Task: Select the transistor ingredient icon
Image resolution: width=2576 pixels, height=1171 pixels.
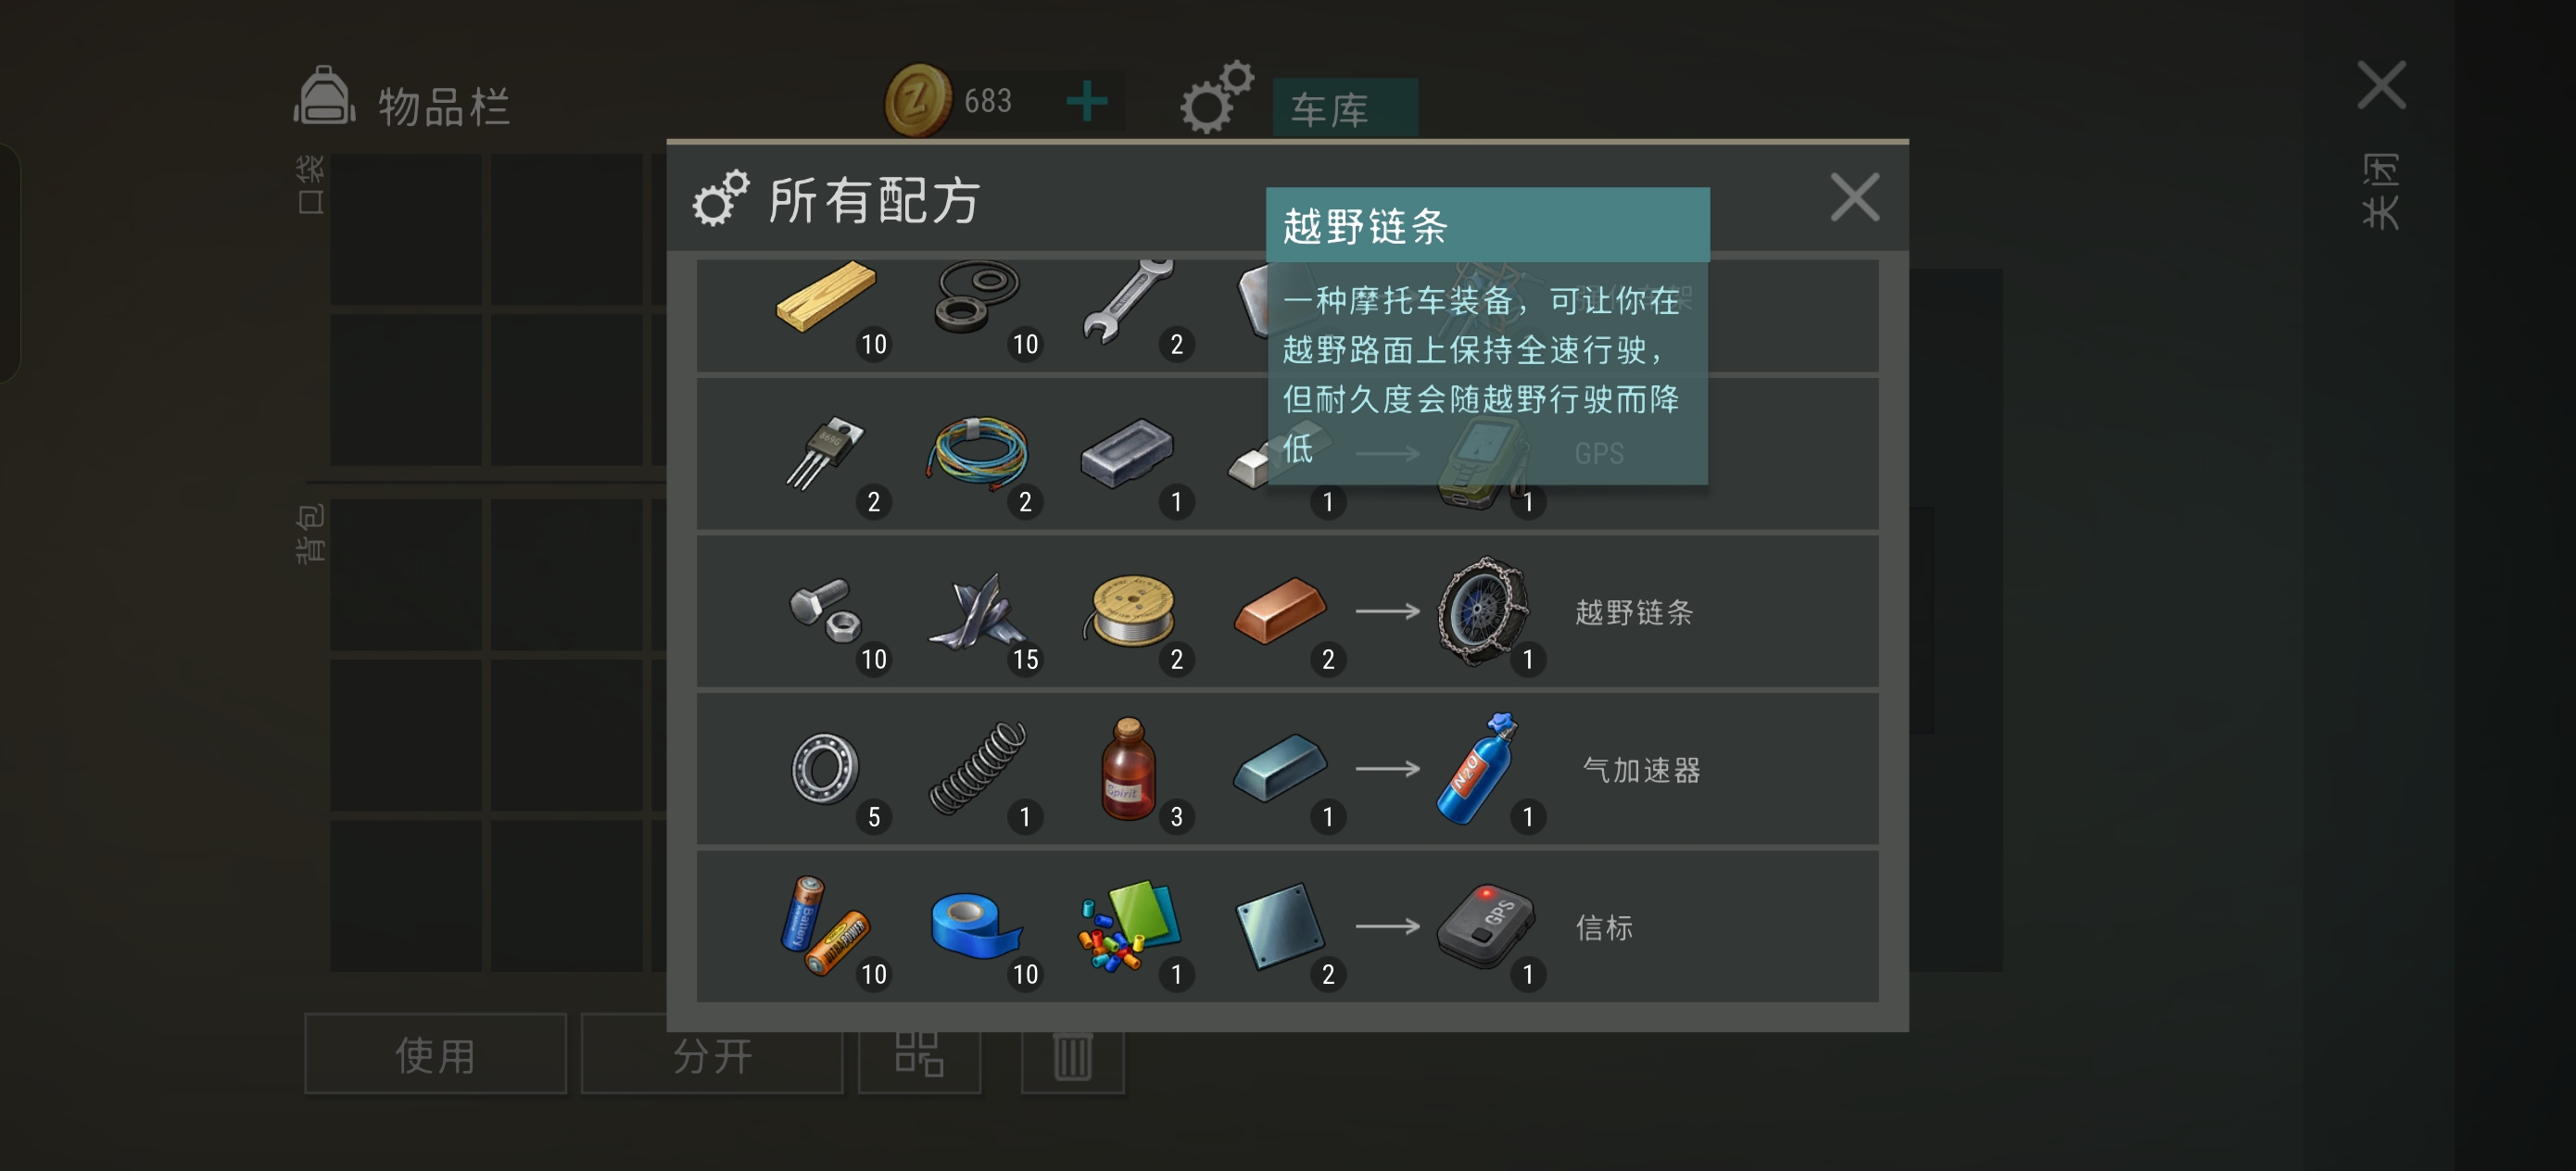Action: click(825, 454)
